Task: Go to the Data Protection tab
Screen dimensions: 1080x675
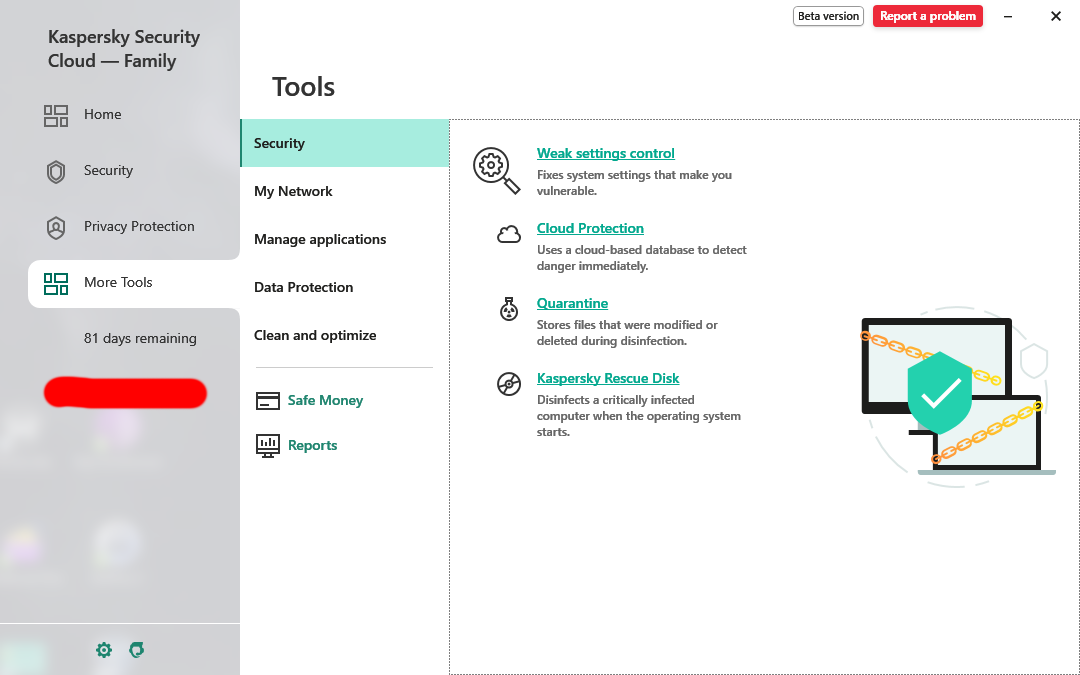Action: [344, 287]
